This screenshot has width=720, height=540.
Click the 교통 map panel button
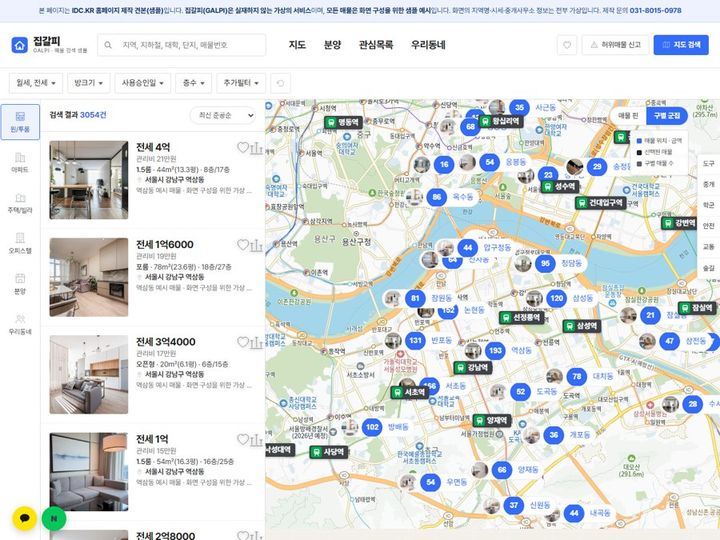[x=709, y=247]
